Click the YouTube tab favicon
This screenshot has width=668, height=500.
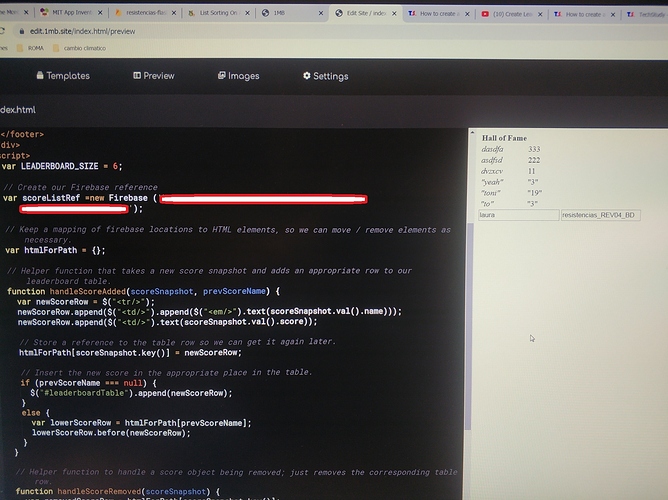[485, 14]
